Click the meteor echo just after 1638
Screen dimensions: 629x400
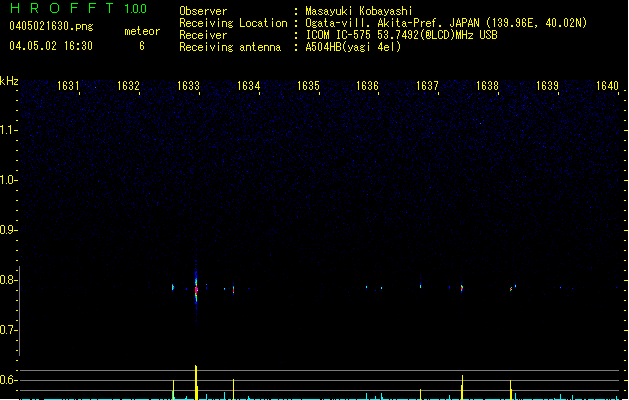pyautogui.click(x=511, y=288)
